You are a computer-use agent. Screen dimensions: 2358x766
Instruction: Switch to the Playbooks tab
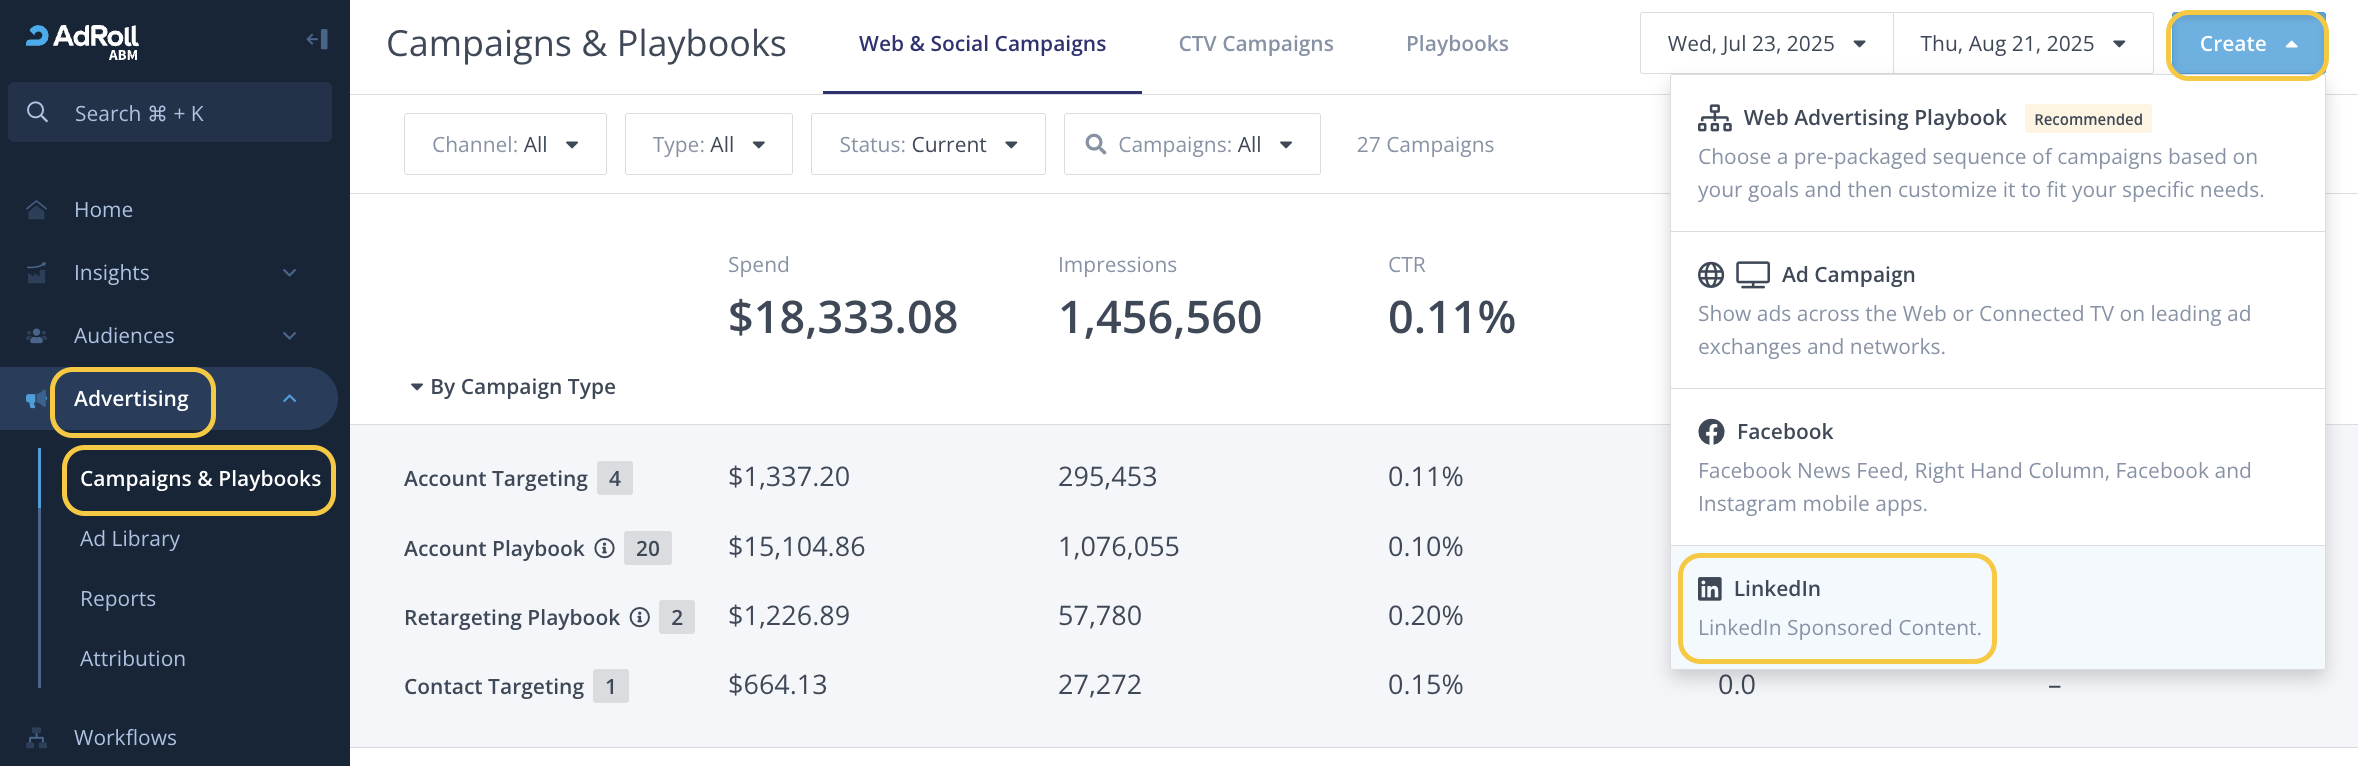point(1457,44)
